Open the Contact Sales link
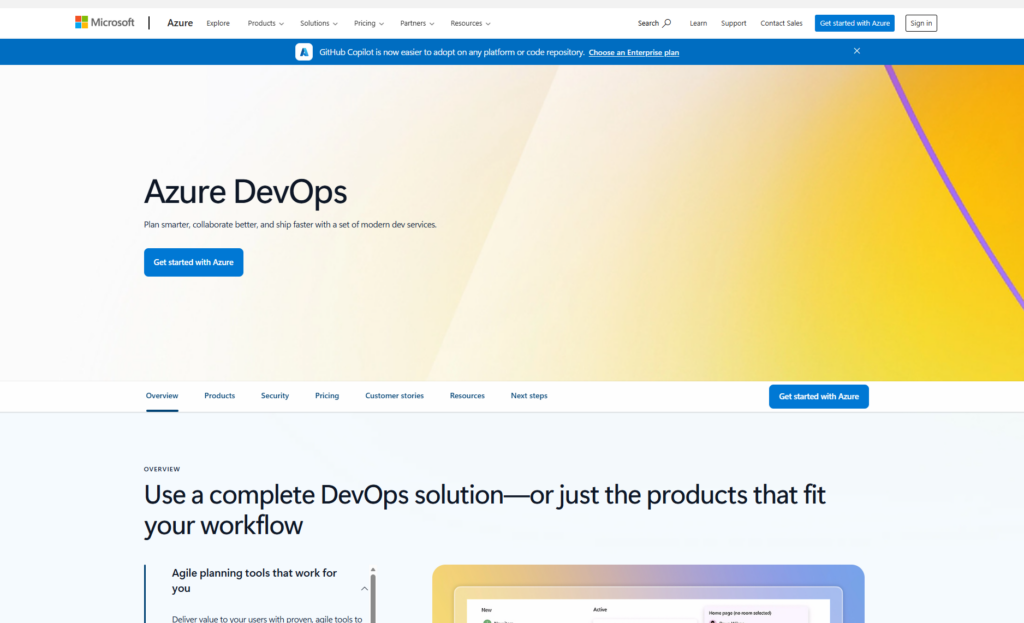This screenshot has width=1024, height=623. [780, 23]
